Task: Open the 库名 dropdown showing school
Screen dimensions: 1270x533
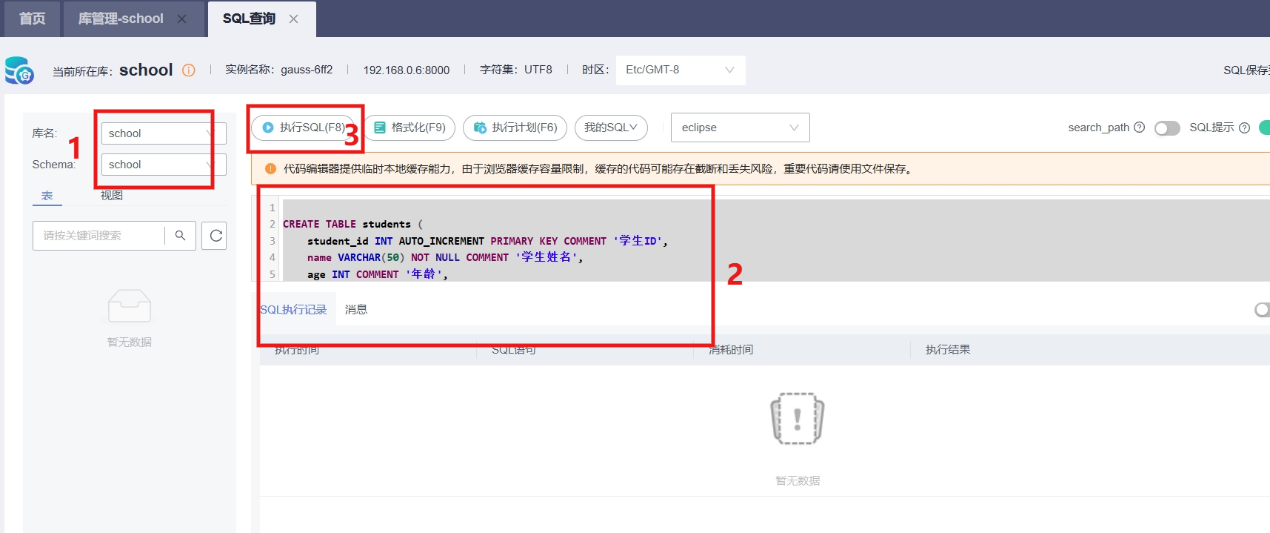Action: [164, 133]
